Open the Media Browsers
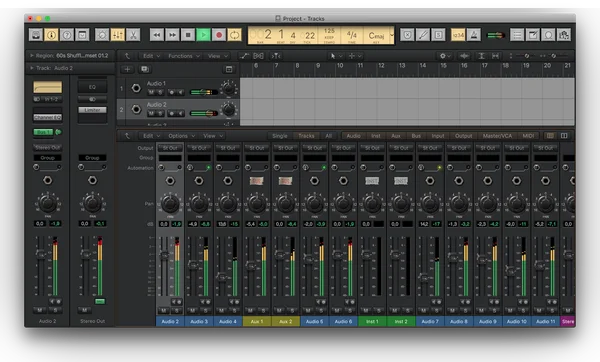The height and width of the screenshot is (362, 600). (x=564, y=35)
